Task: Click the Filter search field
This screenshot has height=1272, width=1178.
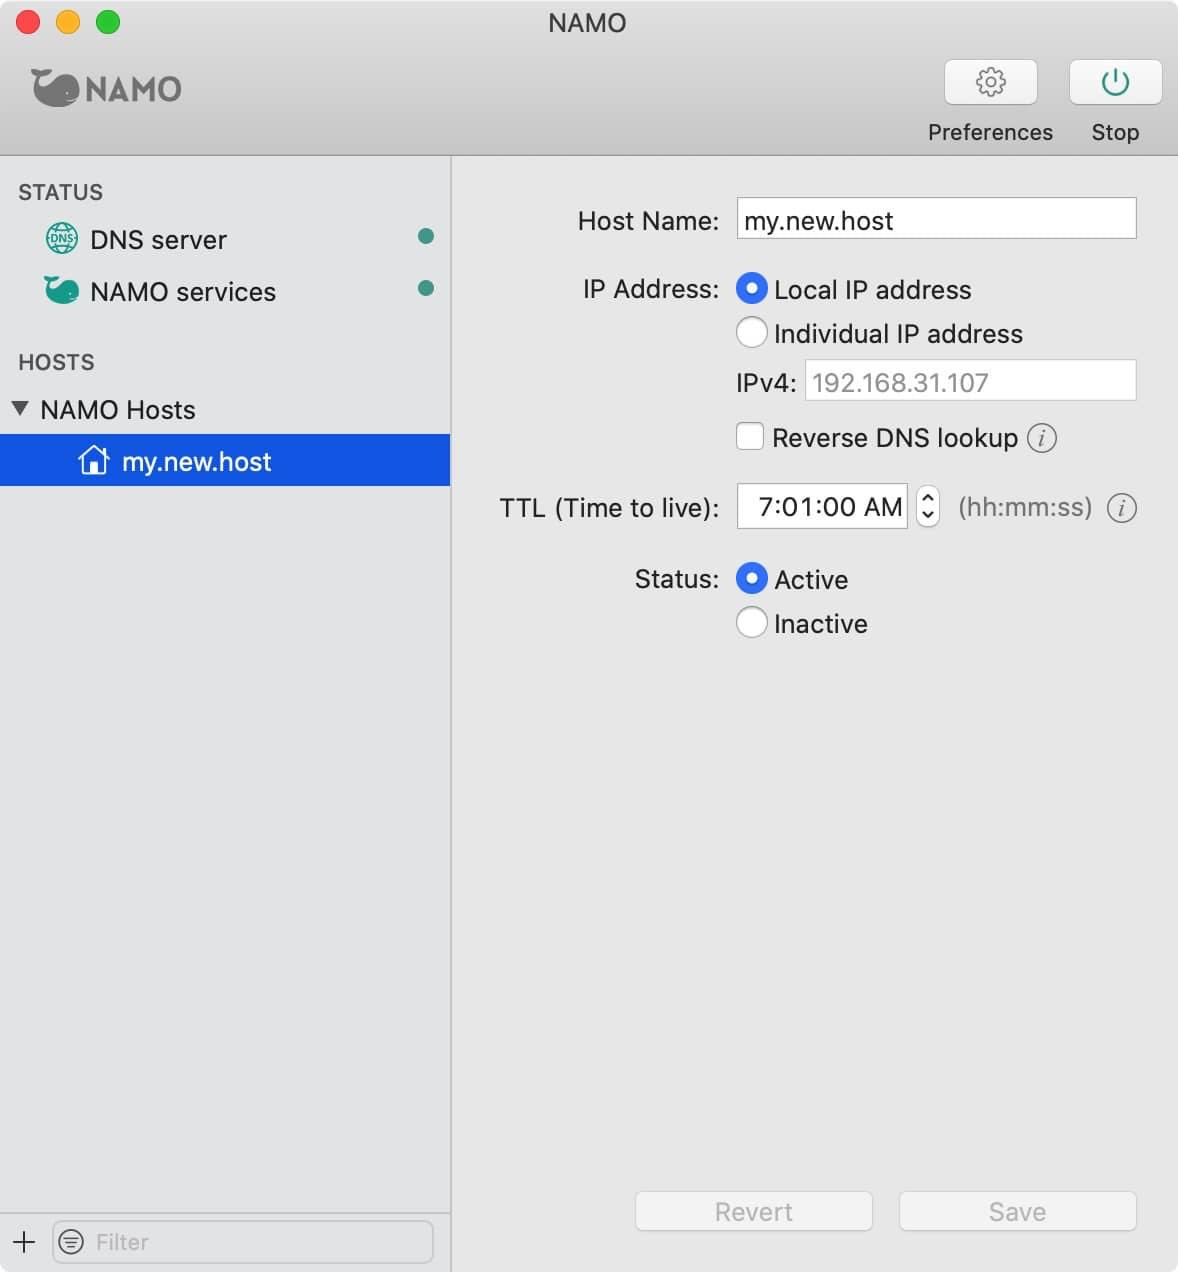Action: click(x=243, y=1242)
